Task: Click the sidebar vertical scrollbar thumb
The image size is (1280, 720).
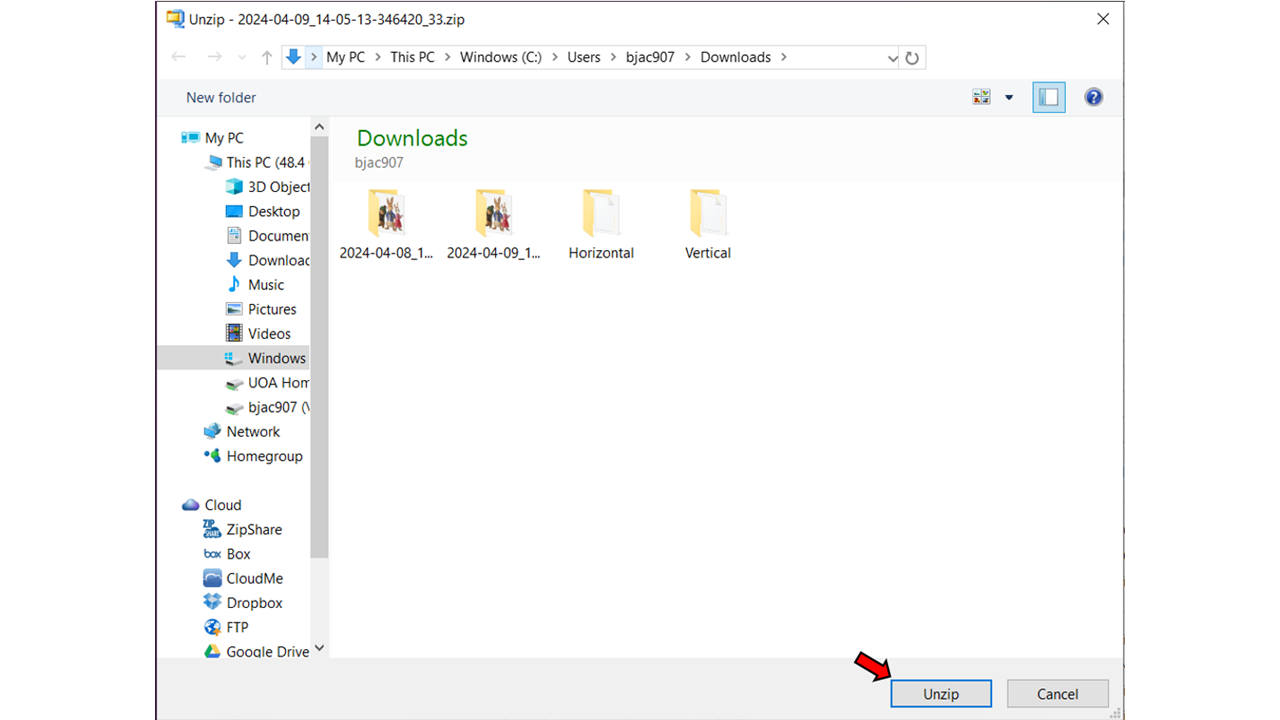Action: pyautogui.click(x=319, y=347)
